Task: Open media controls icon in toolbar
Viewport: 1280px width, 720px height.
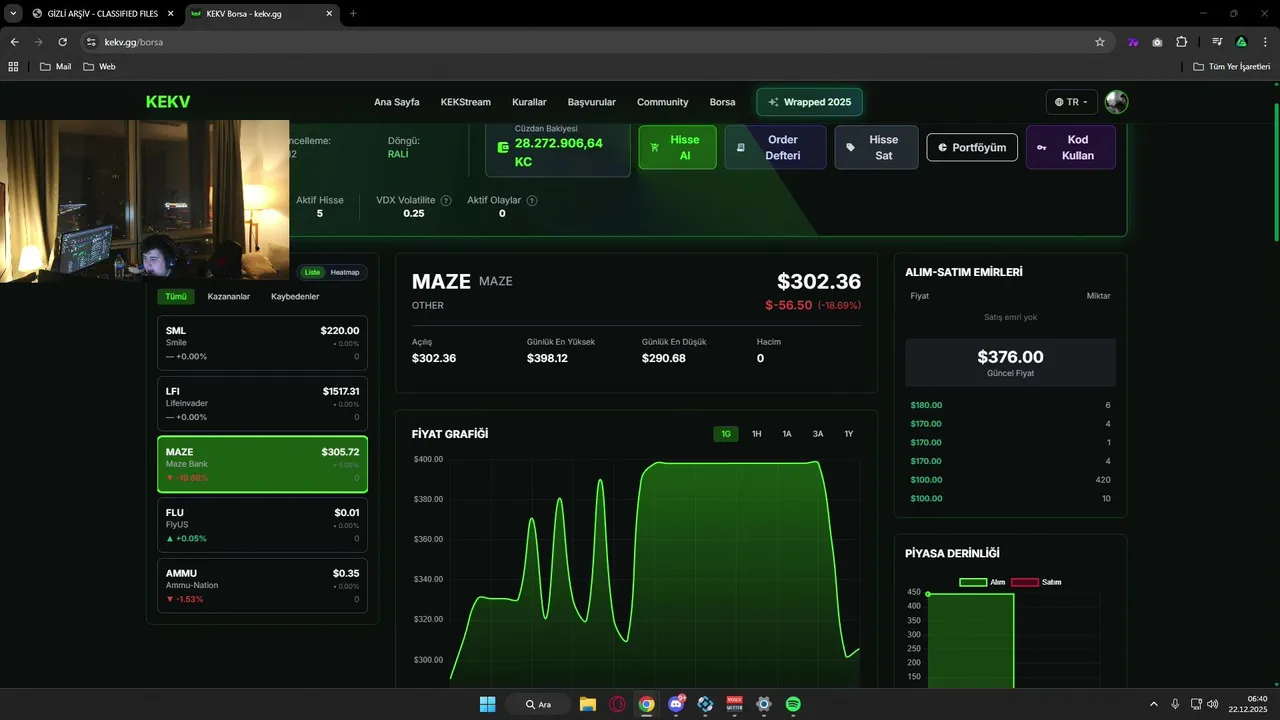Action: (1217, 42)
